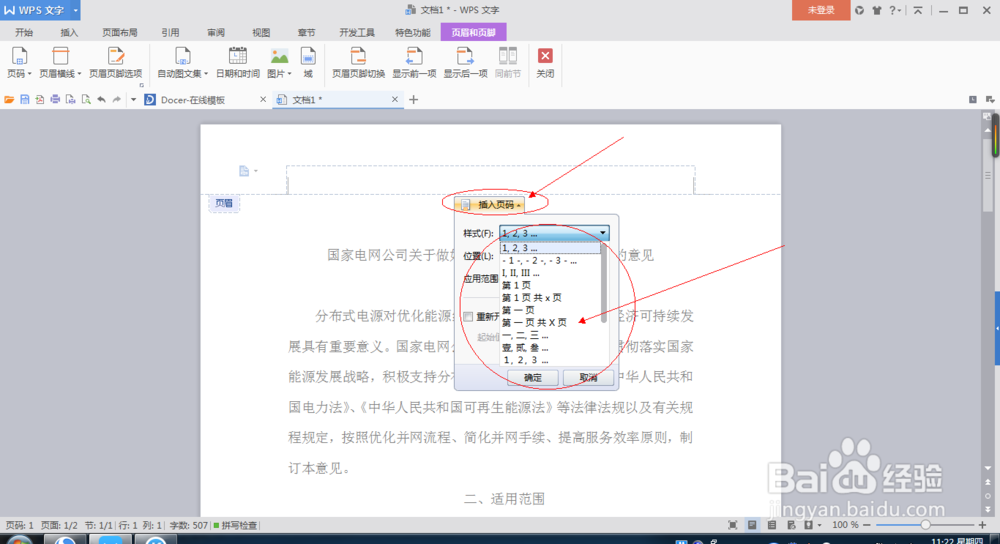
Task: Click 显示前一项 show previous item
Action: (415, 62)
